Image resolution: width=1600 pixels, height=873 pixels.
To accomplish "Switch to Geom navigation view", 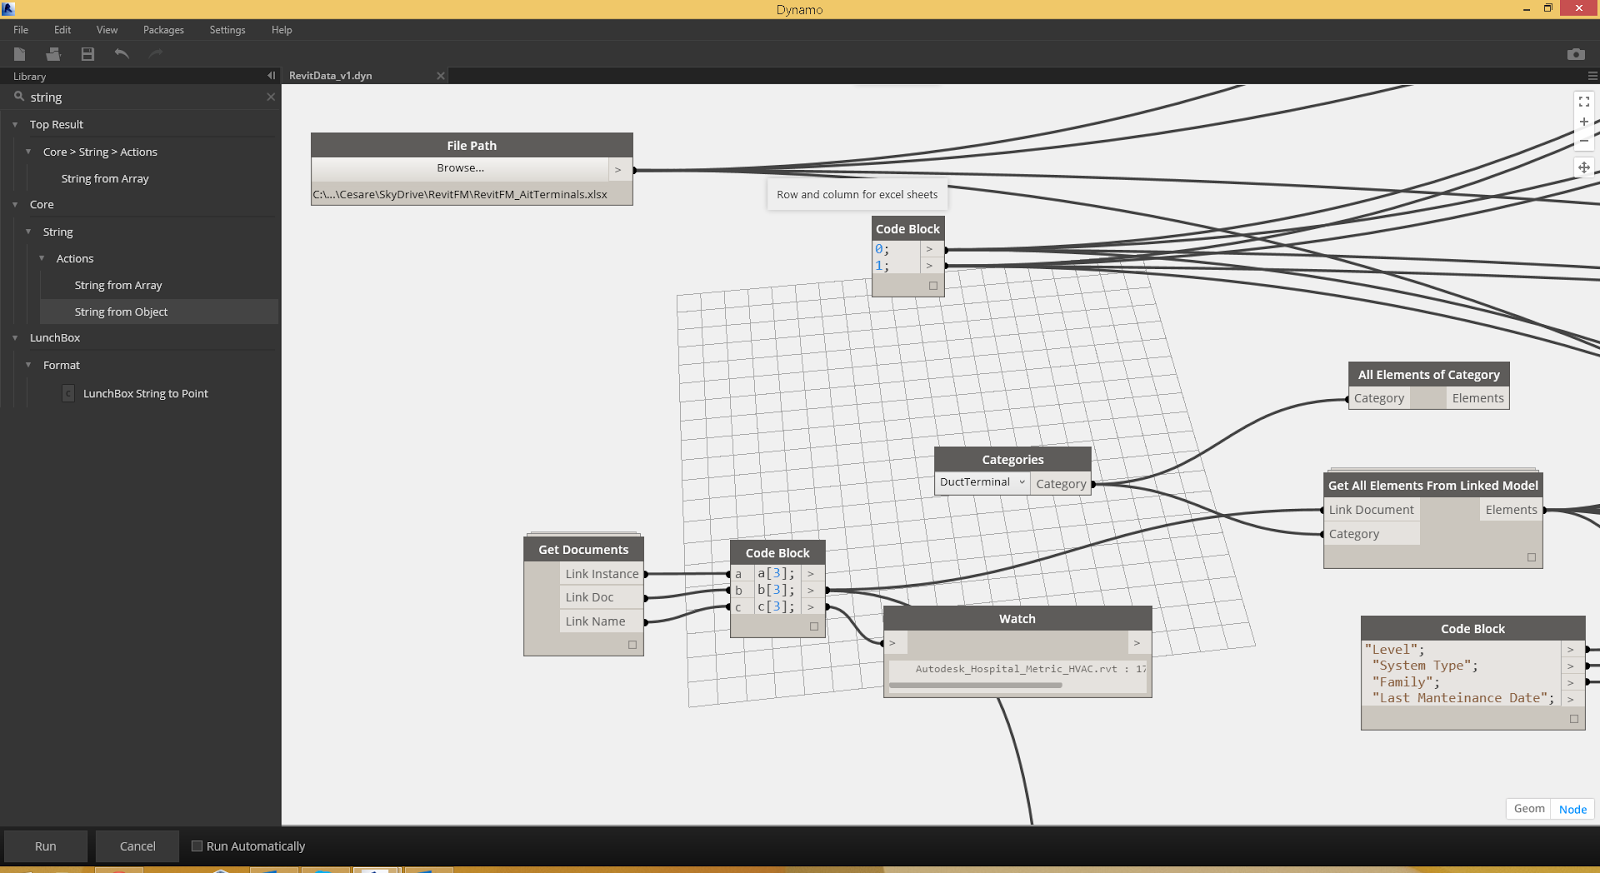I will coord(1529,809).
